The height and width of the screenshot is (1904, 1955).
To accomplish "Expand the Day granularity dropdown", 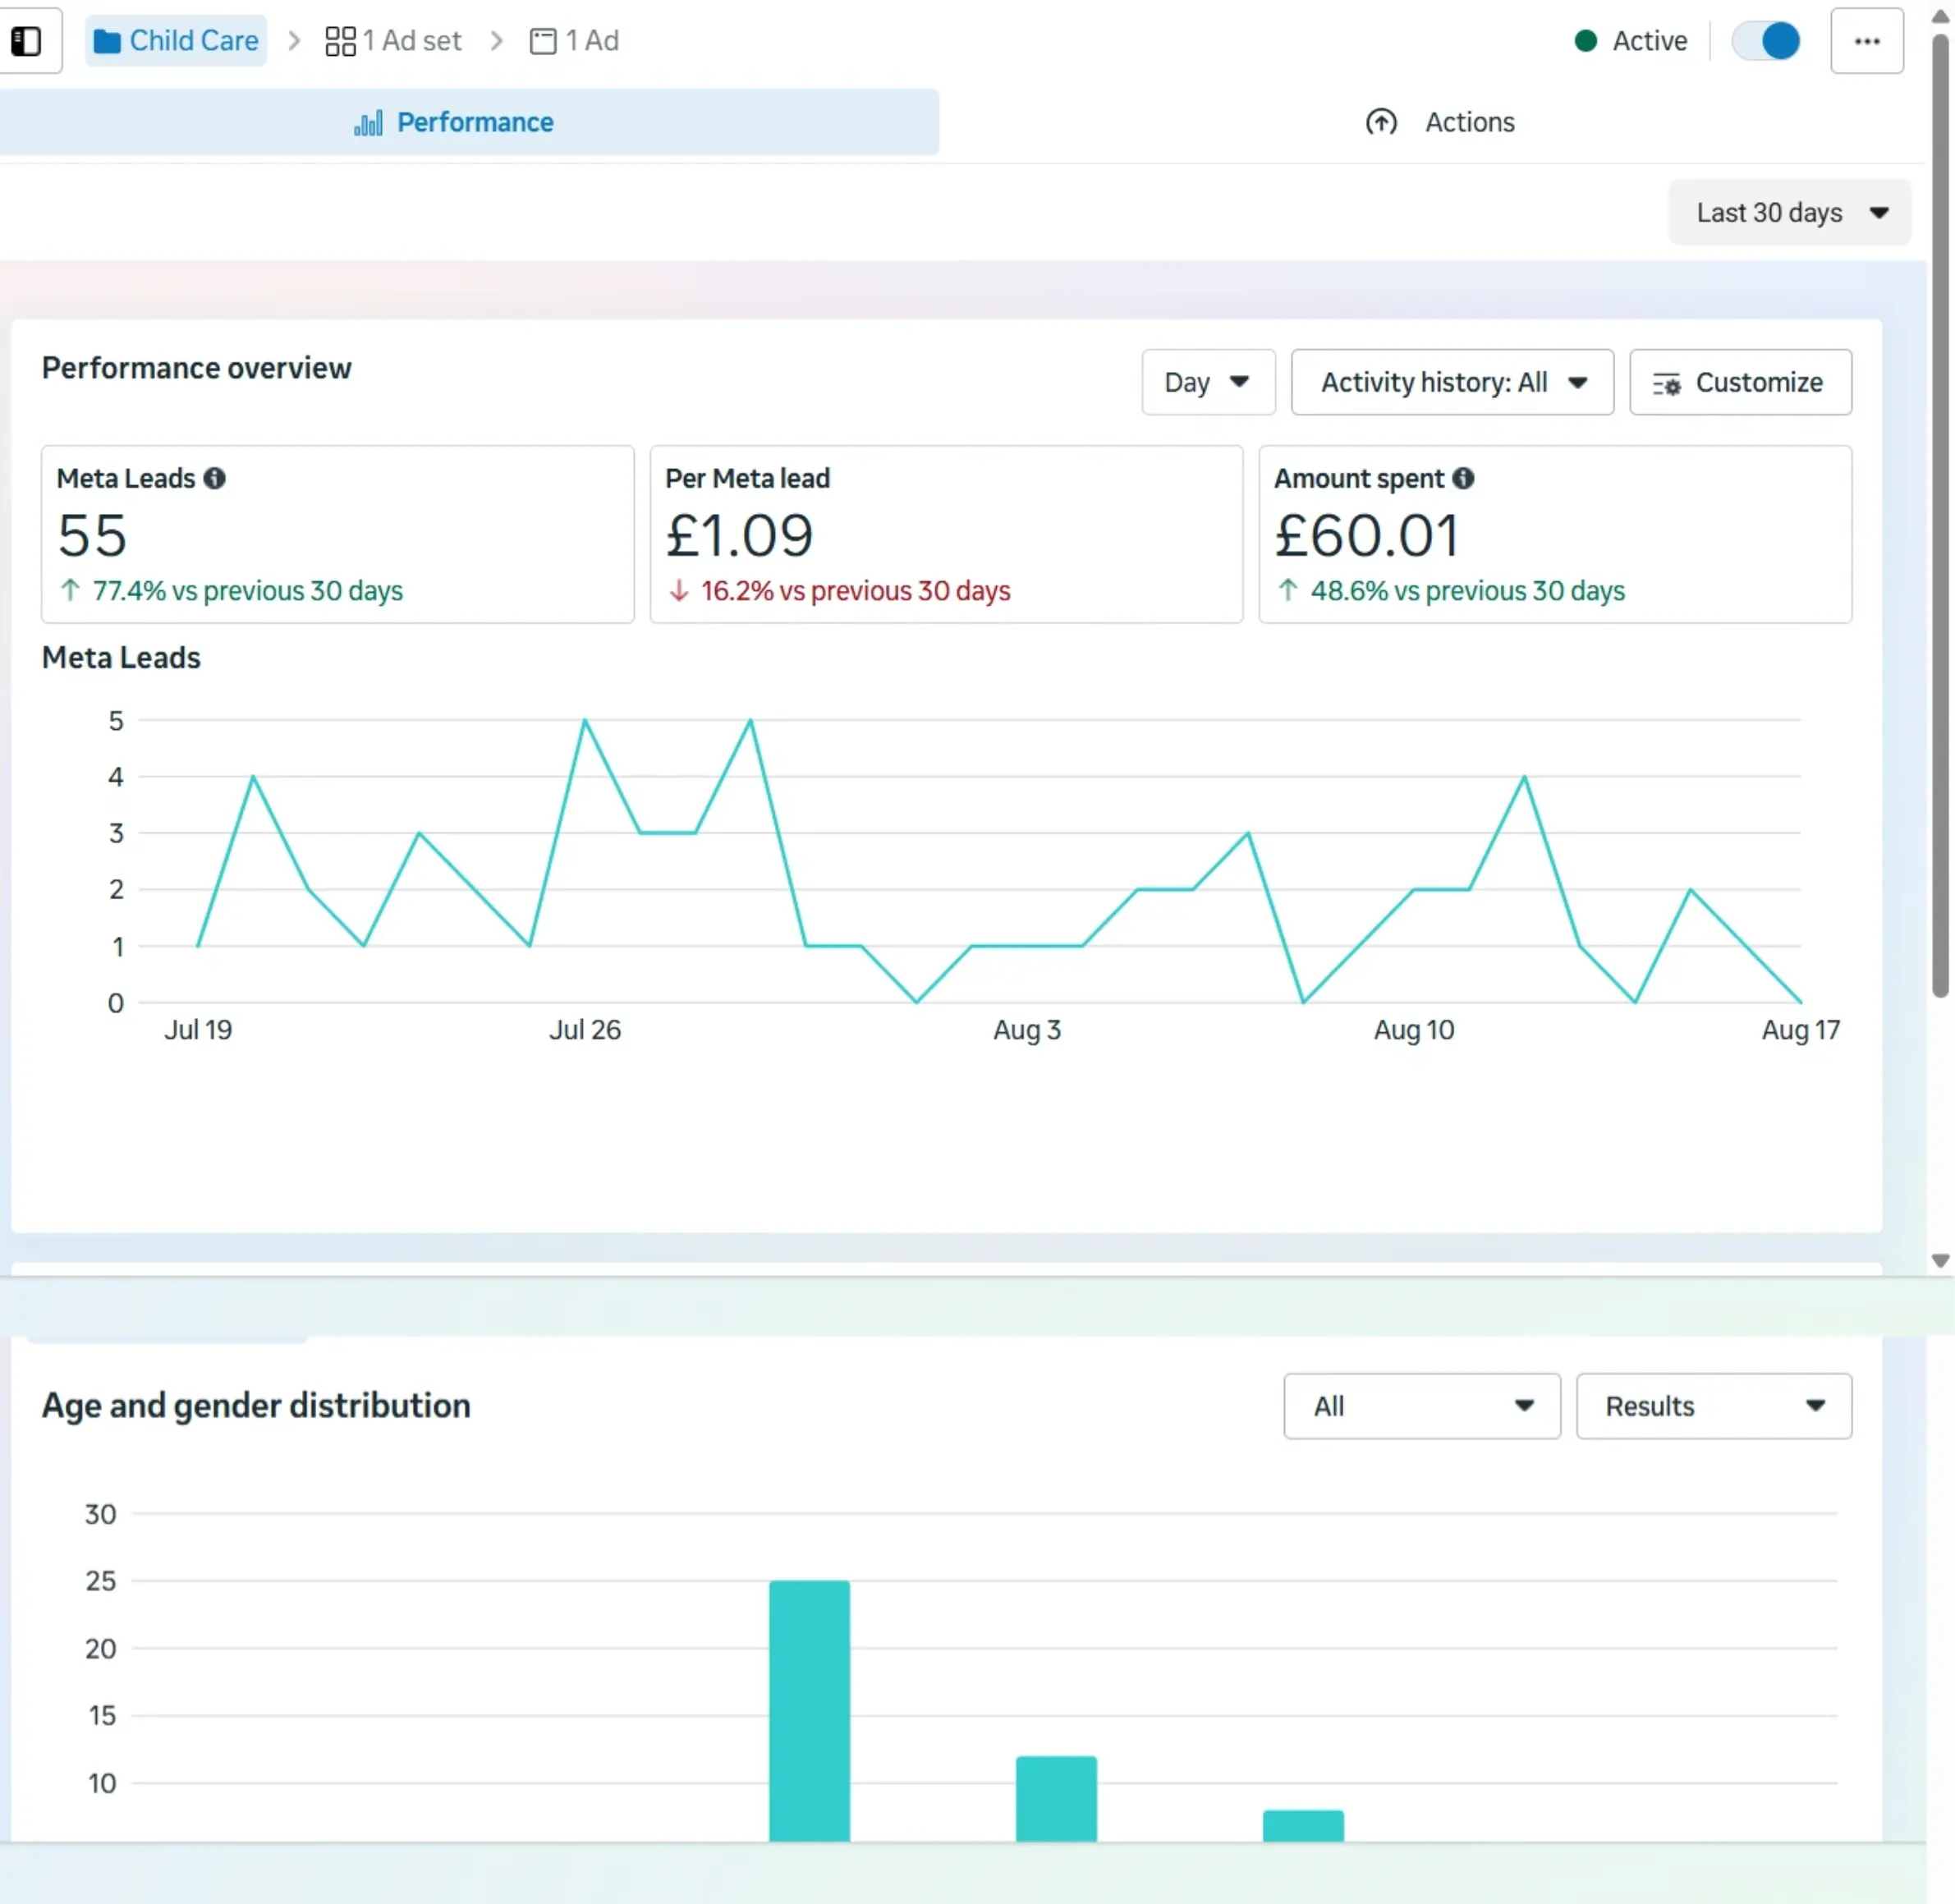I will [1207, 382].
